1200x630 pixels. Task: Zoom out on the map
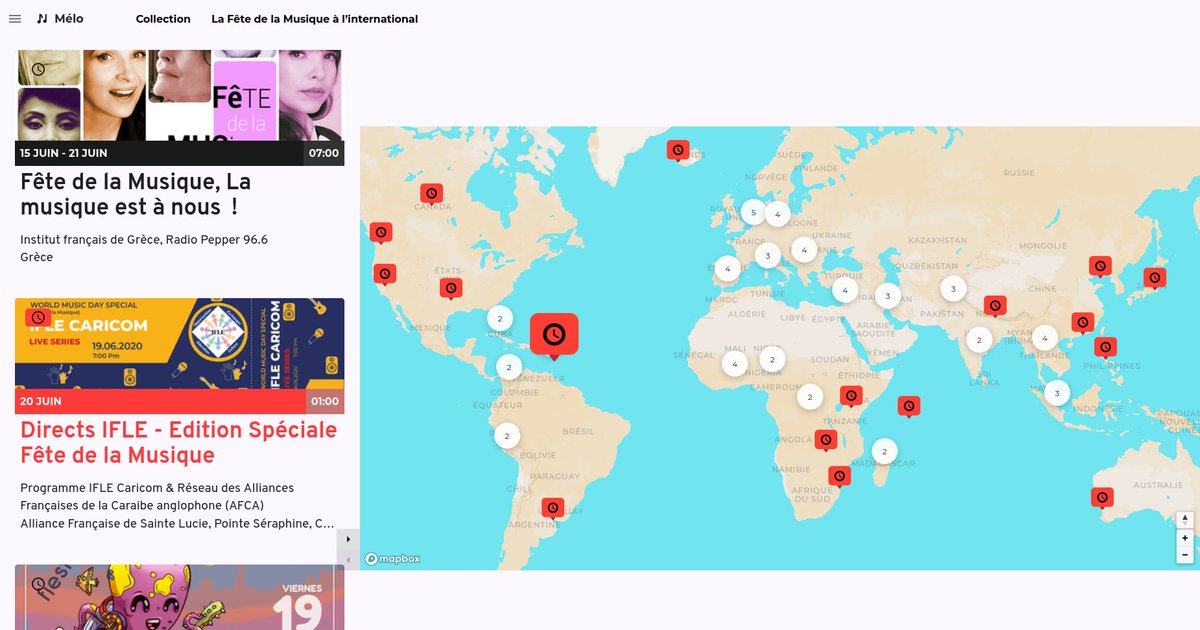coord(1185,555)
